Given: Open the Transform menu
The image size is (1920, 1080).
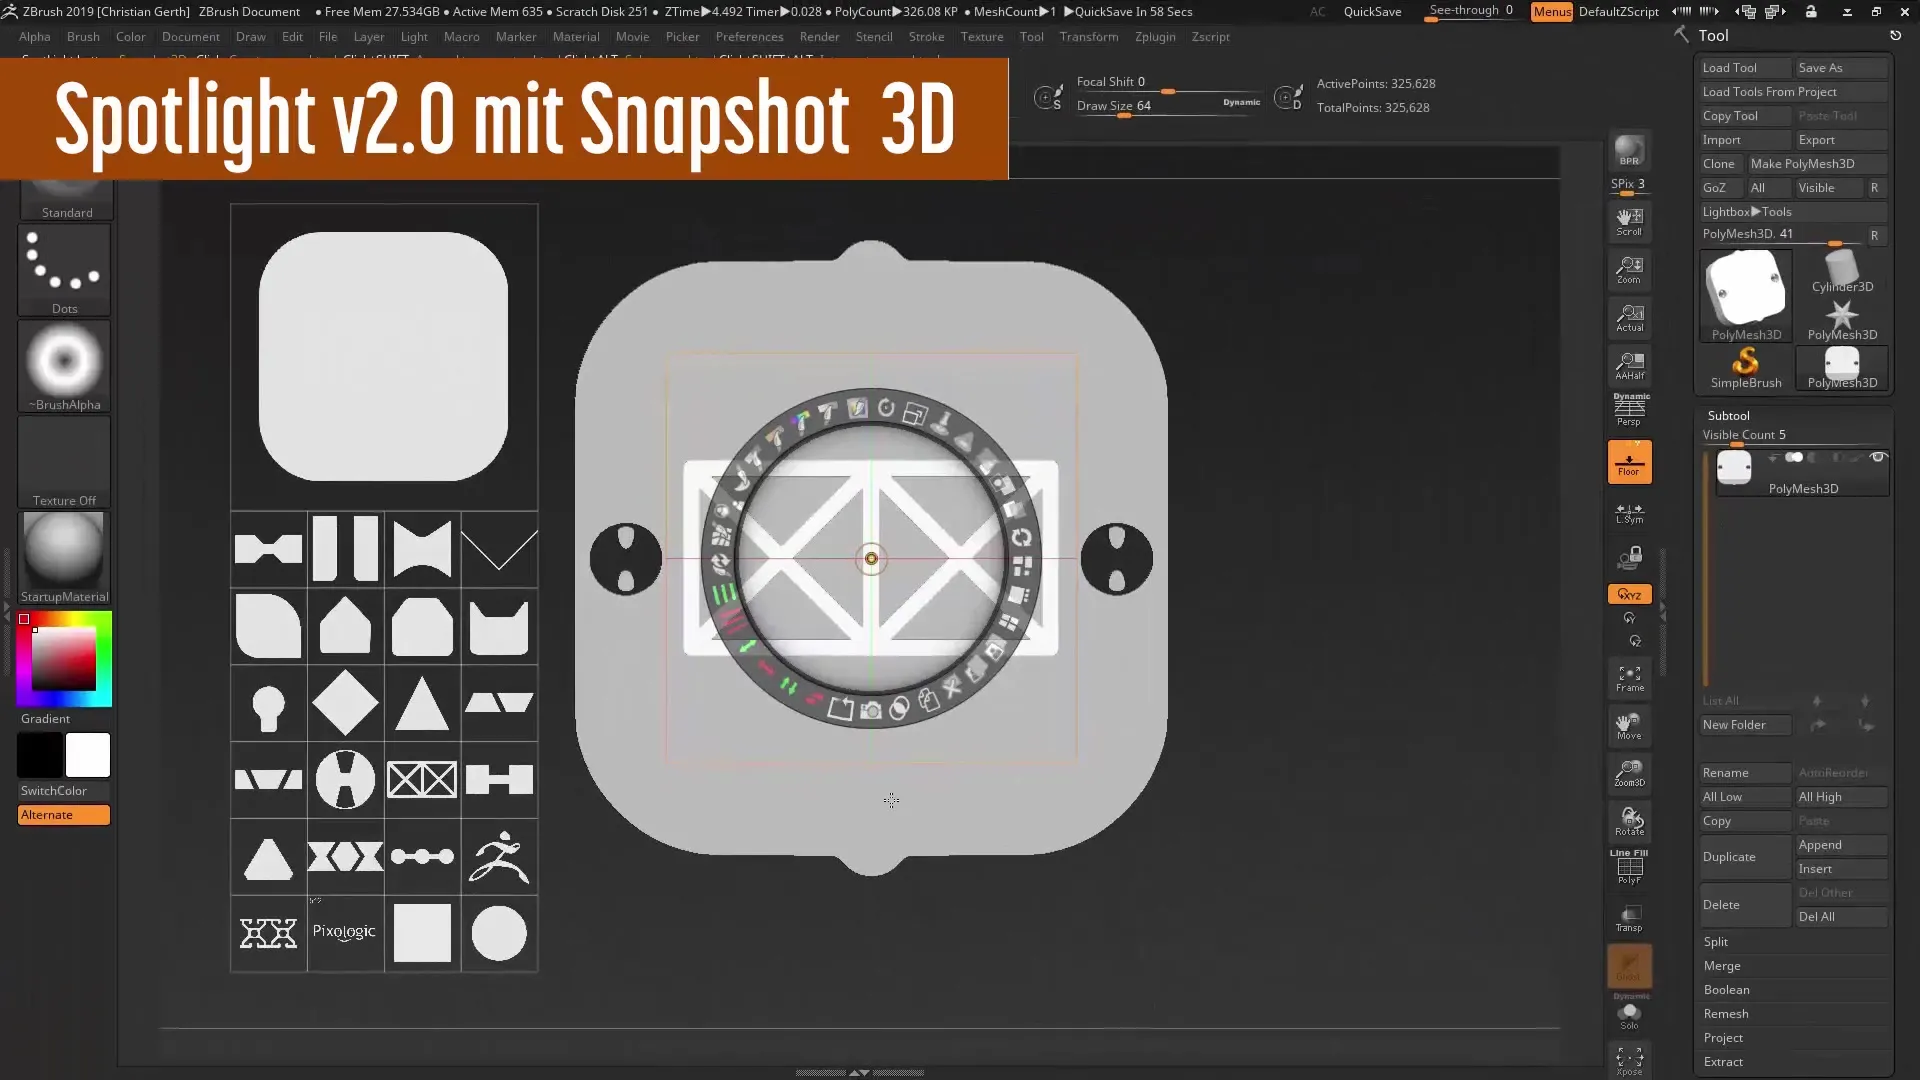Looking at the screenshot, I should (1089, 37).
